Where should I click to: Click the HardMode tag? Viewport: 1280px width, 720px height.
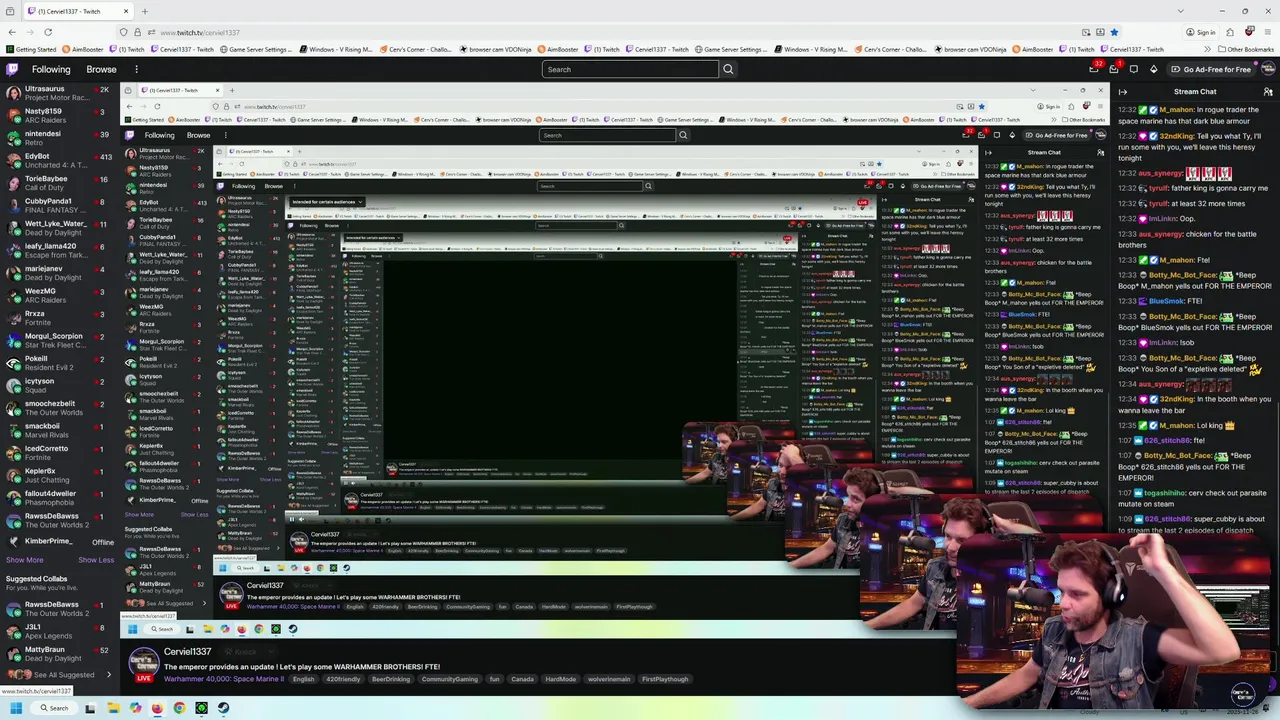tap(560, 679)
